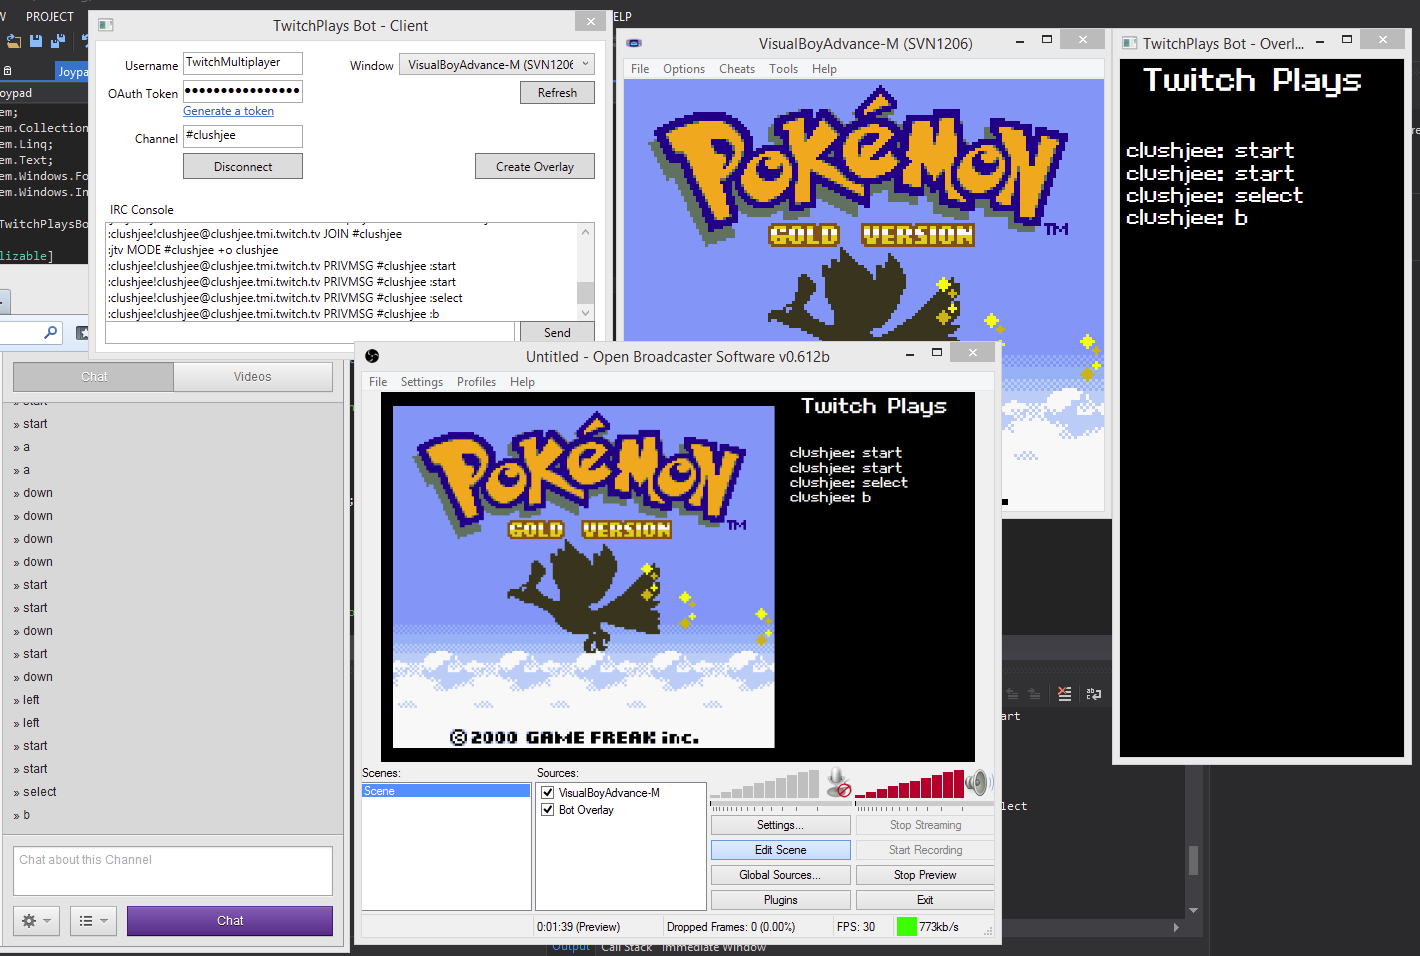Click the Refresh button
The width and height of the screenshot is (1420, 956).
tap(557, 93)
